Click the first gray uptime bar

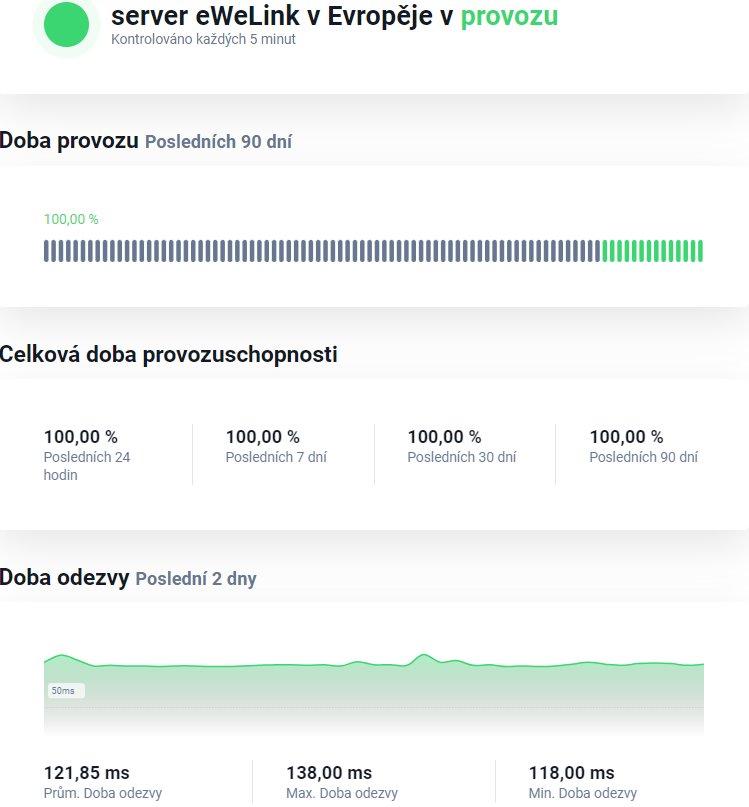47,251
